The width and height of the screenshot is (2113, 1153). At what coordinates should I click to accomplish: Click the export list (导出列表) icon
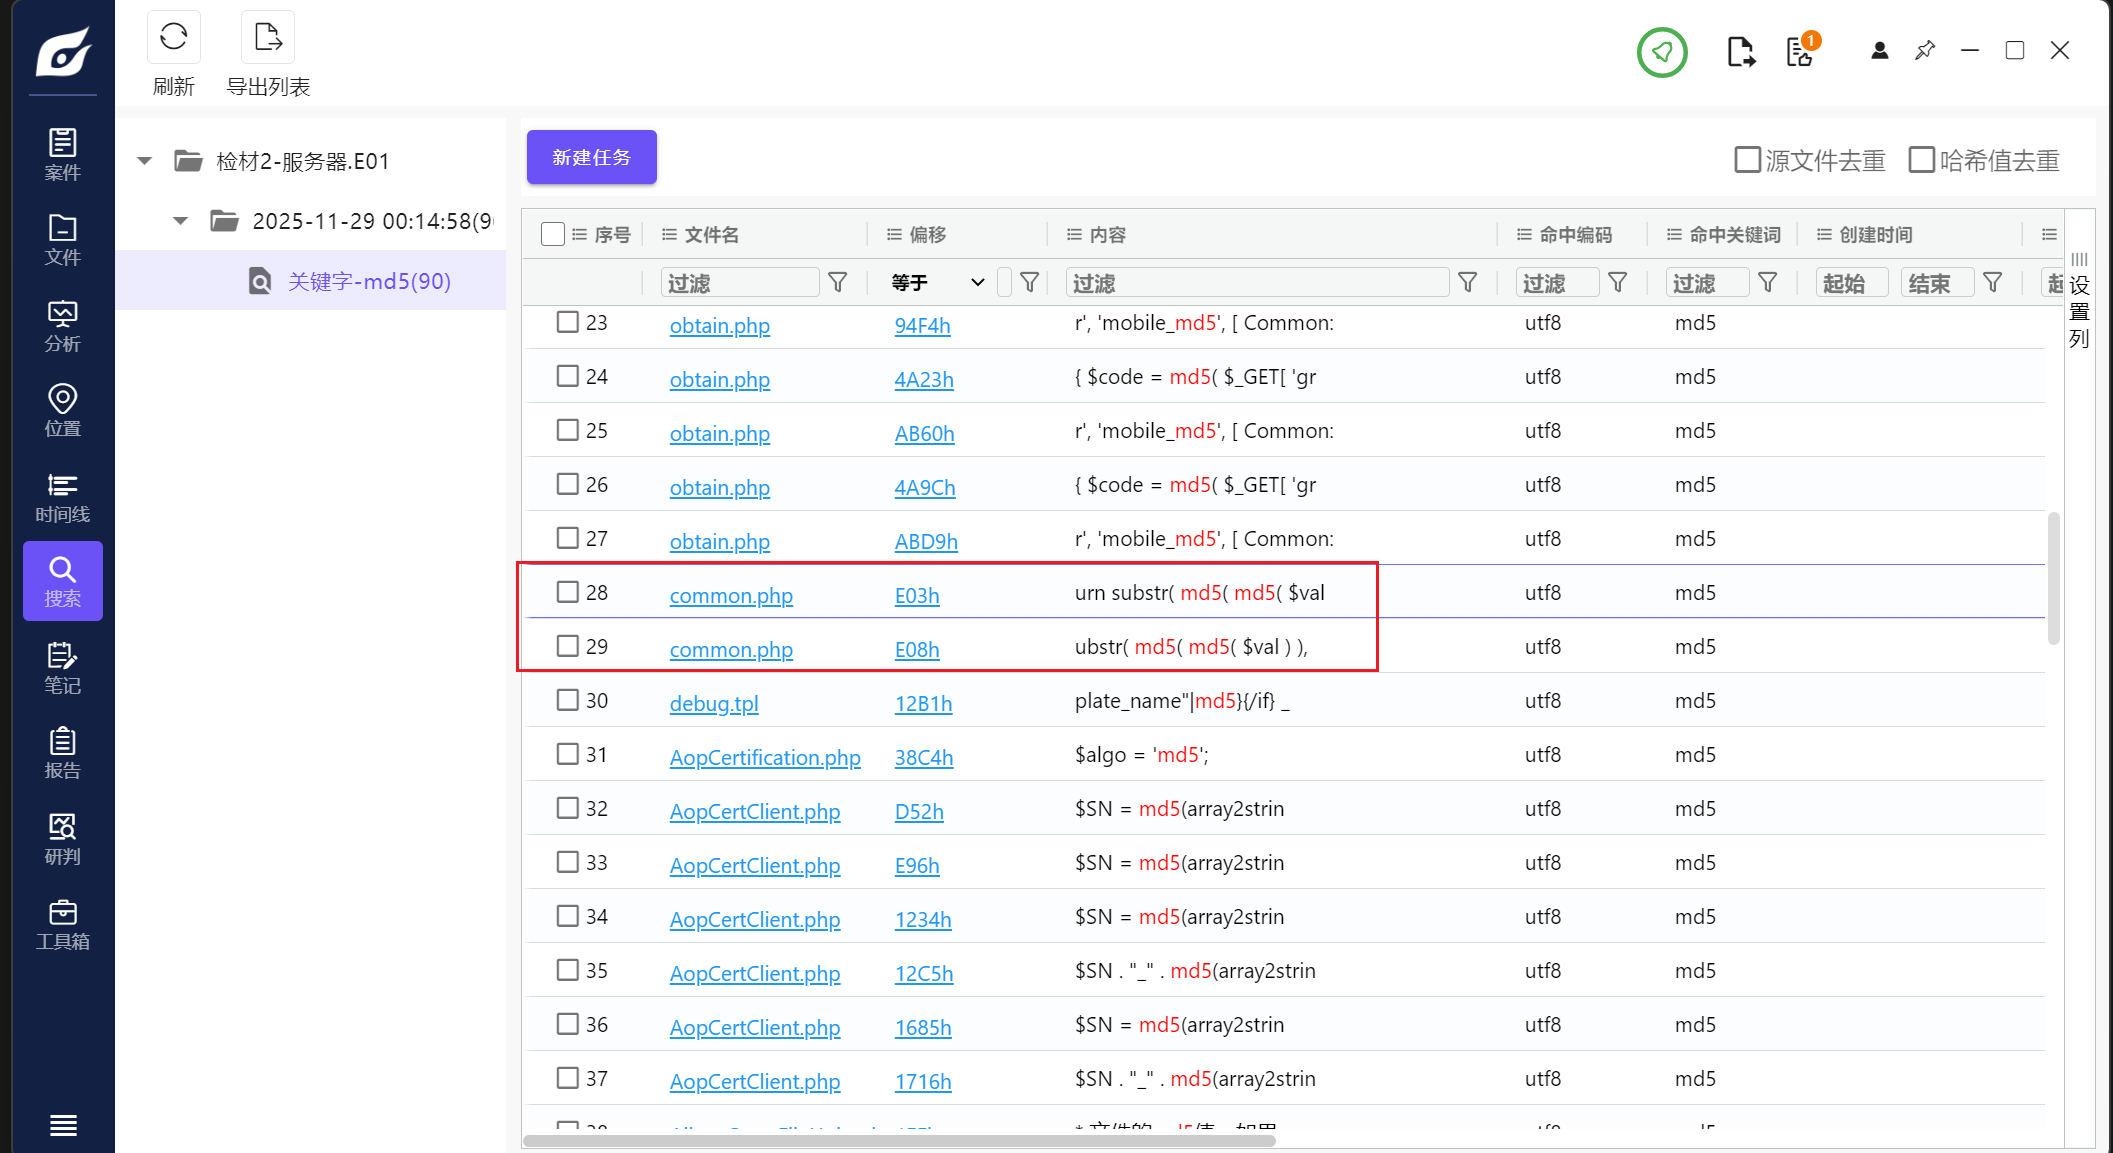268,37
